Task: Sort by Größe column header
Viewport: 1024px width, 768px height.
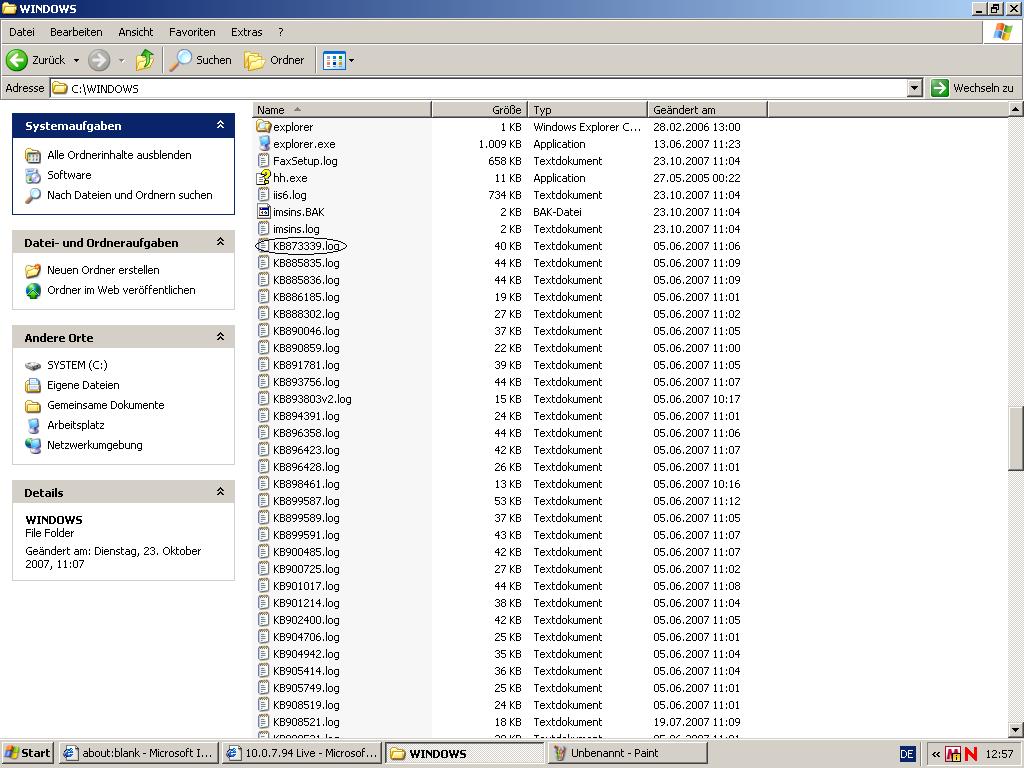Action: click(479, 110)
